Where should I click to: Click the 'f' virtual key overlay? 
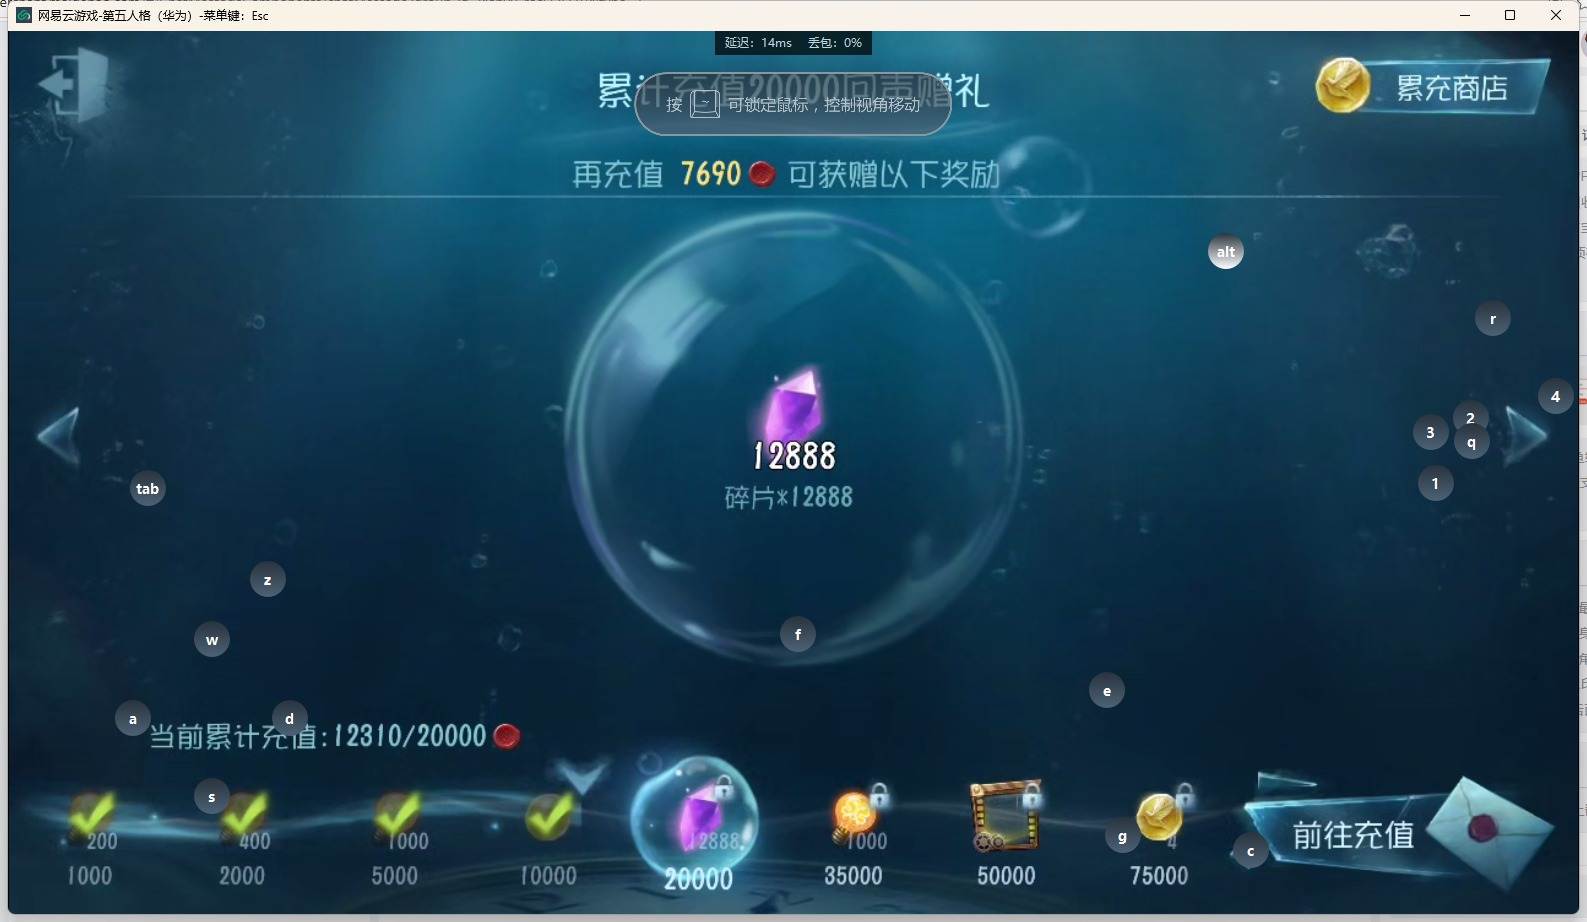(x=798, y=634)
